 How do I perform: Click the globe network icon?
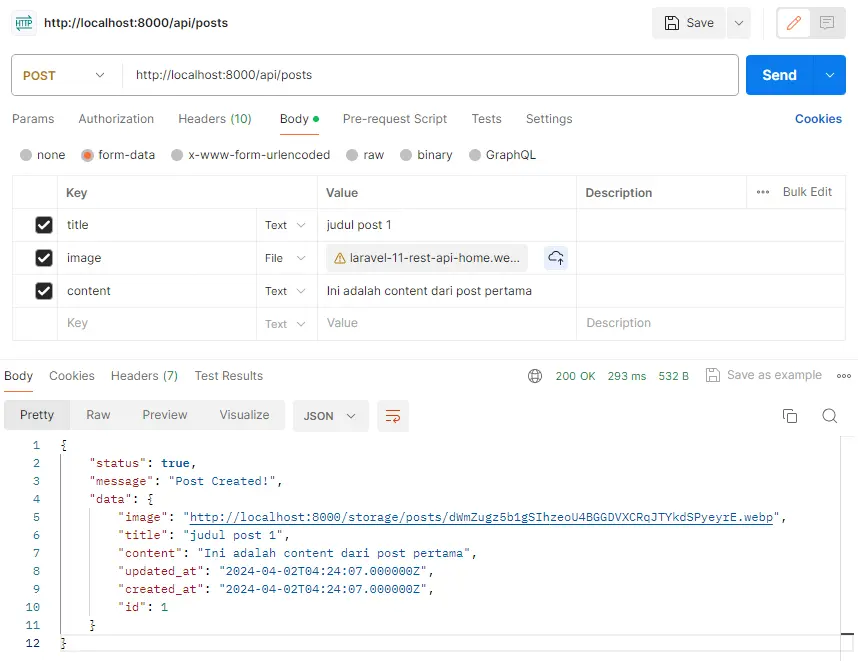click(x=535, y=376)
